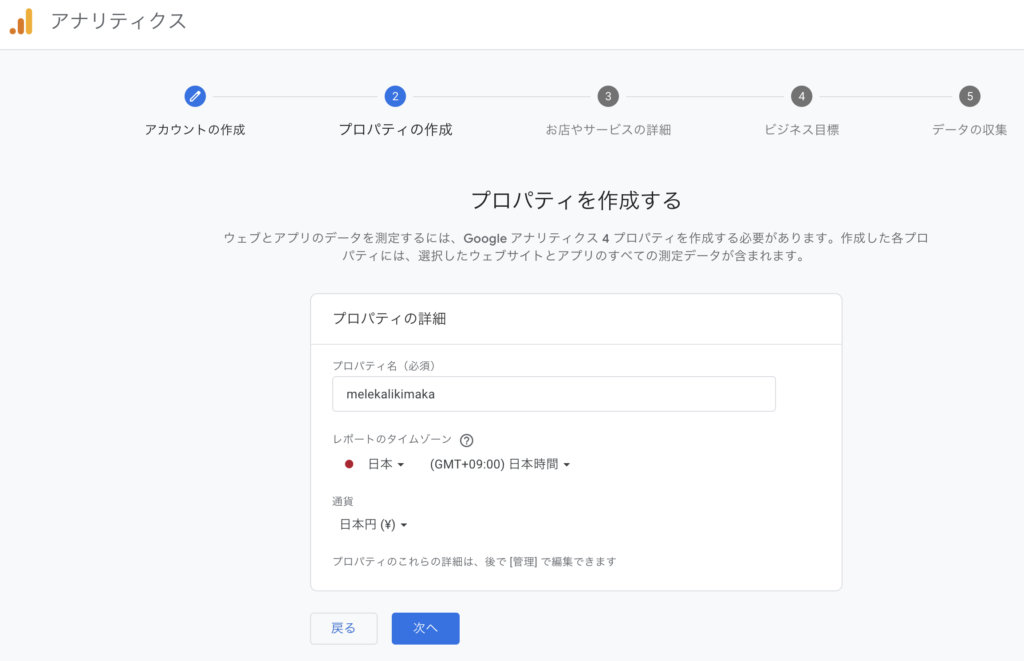Select the step 2 number circle
Screen dimensions: 1024x661
click(395, 96)
